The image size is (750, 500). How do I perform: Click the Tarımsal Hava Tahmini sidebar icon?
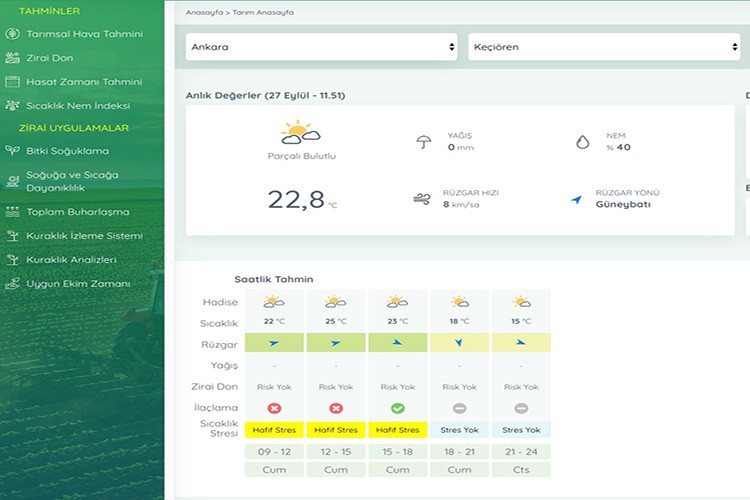pos(12,34)
